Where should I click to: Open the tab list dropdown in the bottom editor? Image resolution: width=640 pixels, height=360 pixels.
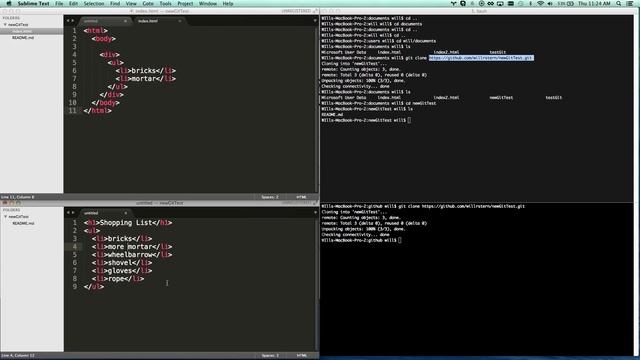tap(315, 213)
